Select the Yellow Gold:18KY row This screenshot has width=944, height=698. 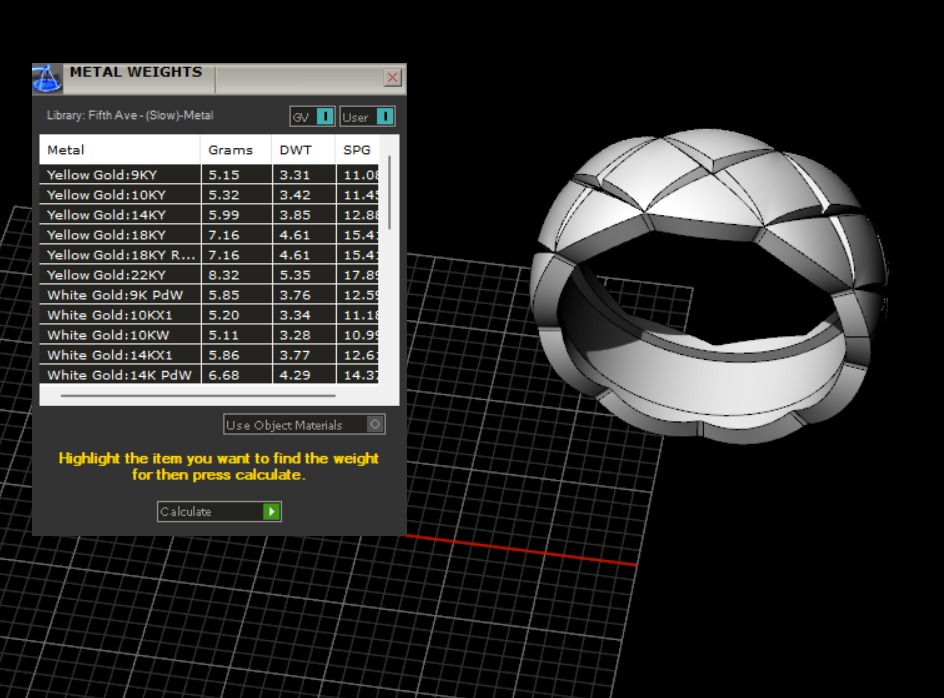click(x=209, y=235)
